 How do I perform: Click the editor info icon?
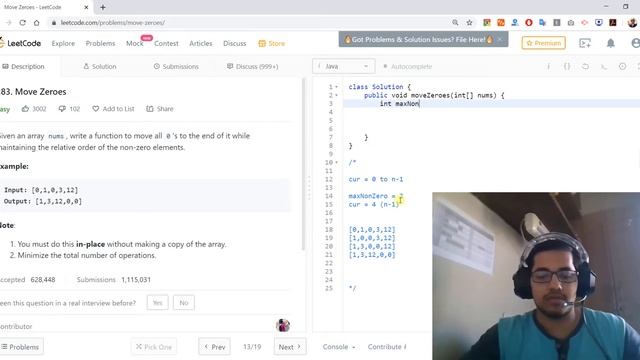pos(549,66)
